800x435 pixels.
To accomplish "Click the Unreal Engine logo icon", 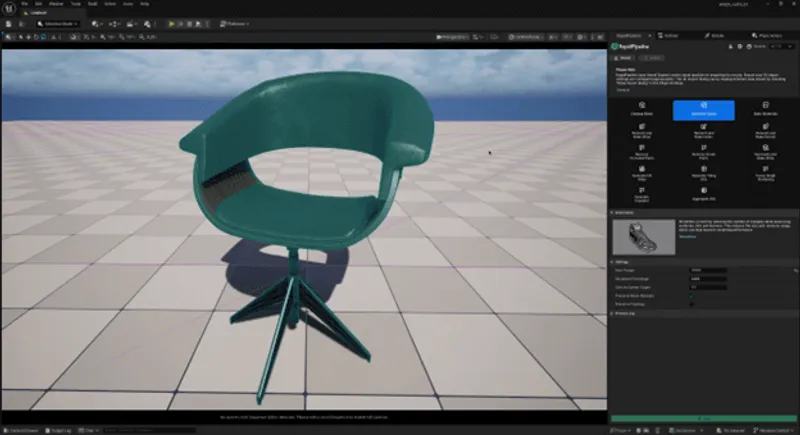I will 9,7.
